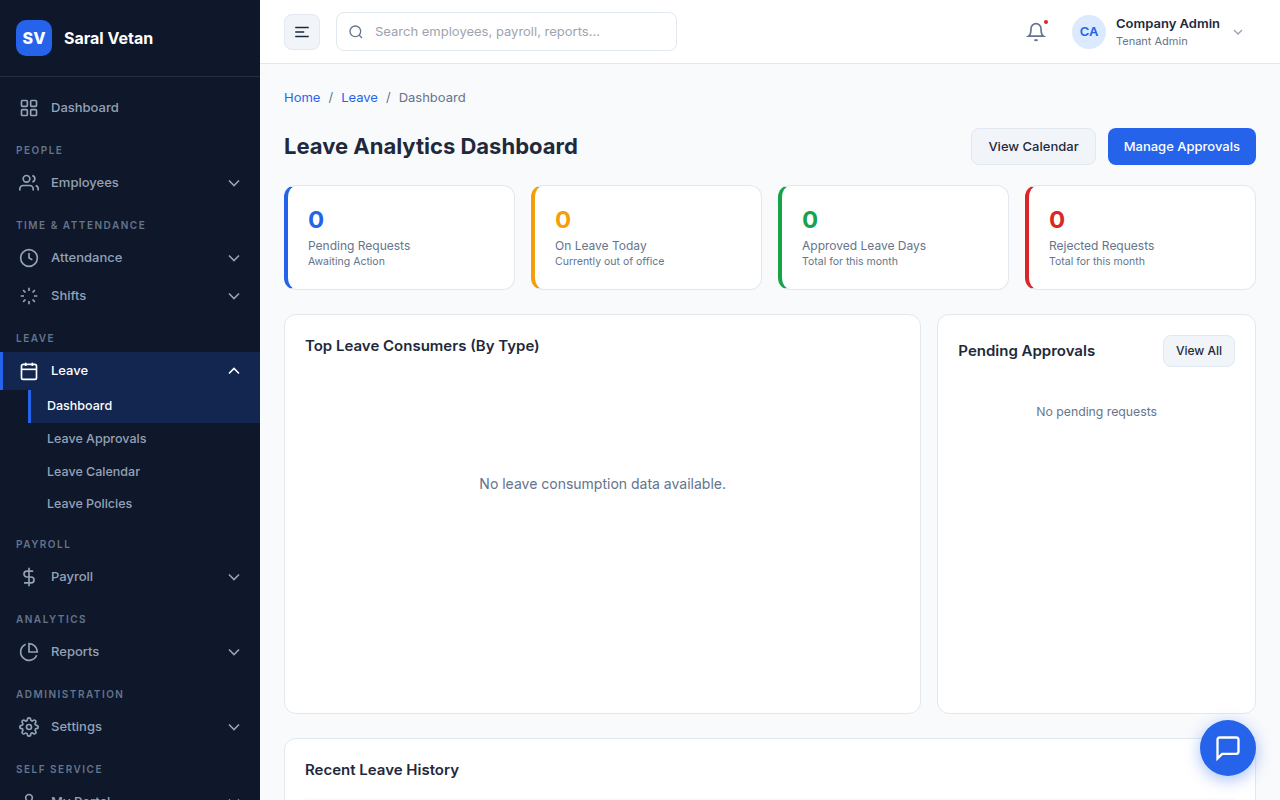Click 'No pending requests' text
This screenshot has height=800, width=1280.
point(1096,412)
